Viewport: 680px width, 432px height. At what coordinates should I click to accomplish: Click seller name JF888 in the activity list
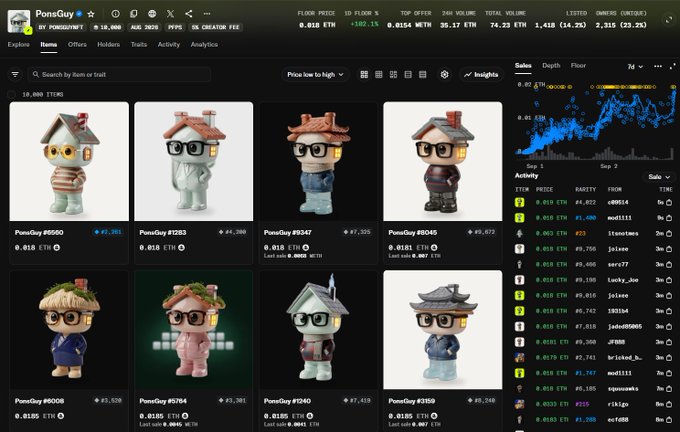(x=616, y=342)
